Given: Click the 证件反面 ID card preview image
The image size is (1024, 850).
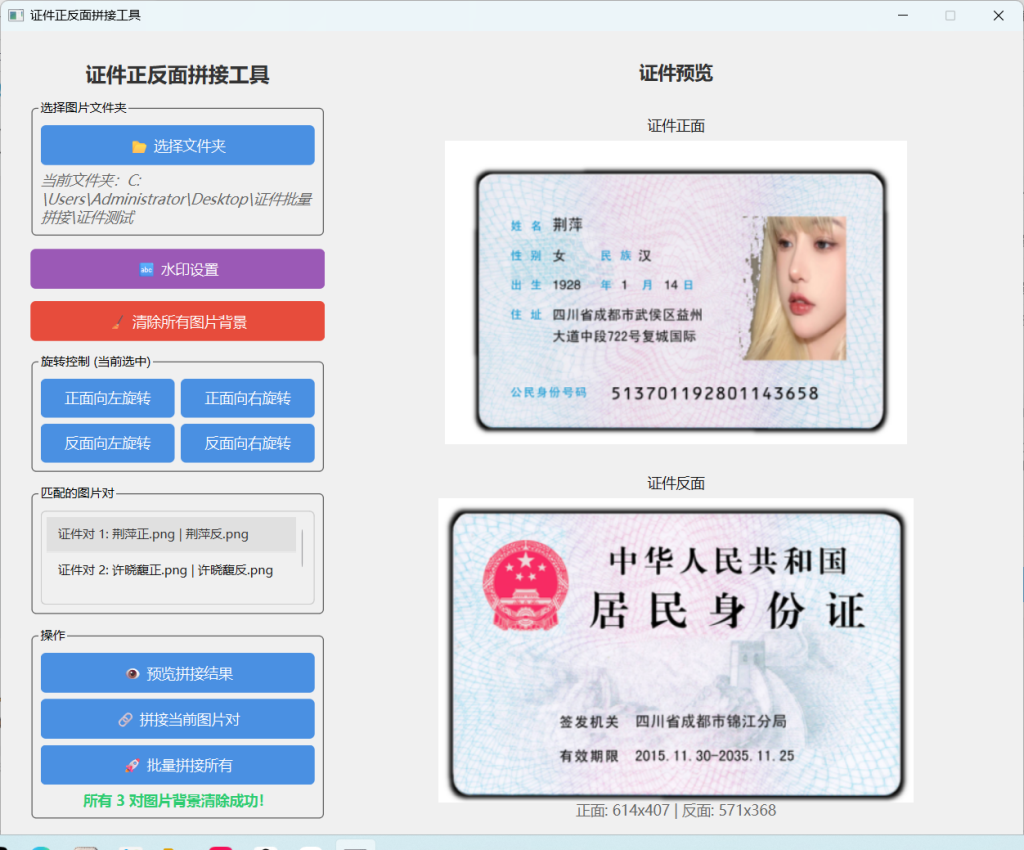Looking at the screenshot, I should (676, 650).
